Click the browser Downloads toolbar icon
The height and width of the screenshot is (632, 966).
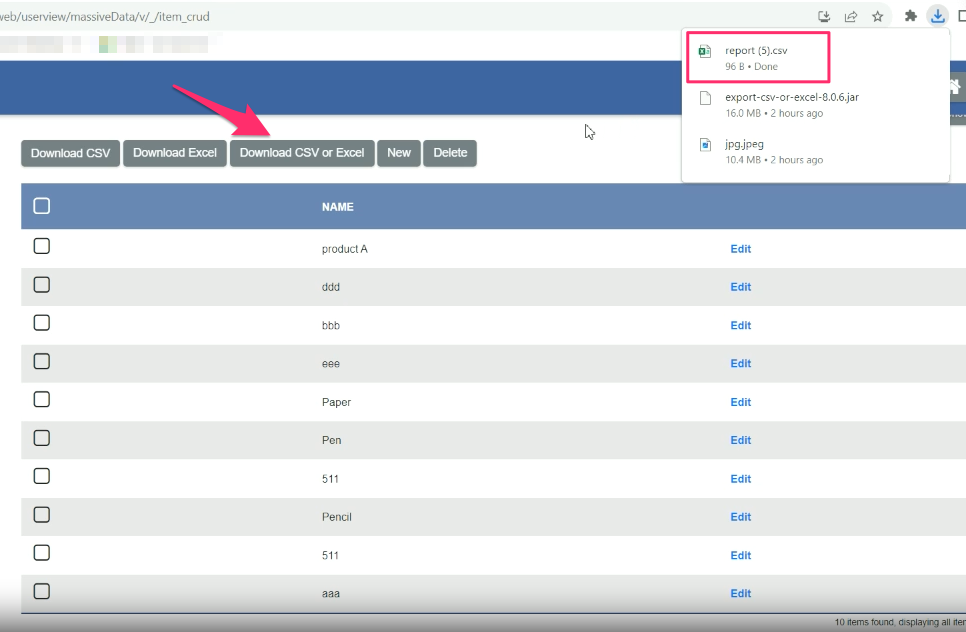(x=937, y=16)
